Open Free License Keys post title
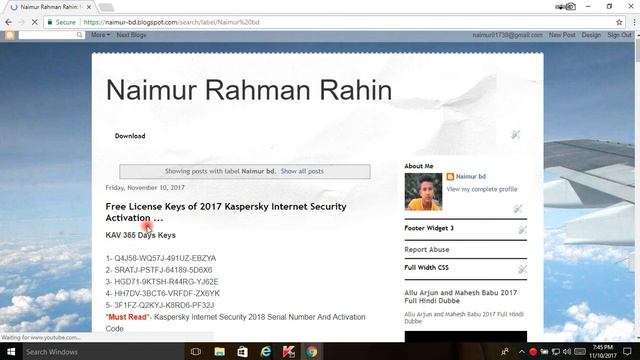This screenshot has height=360, width=640. pyautogui.click(x=226, y=212)
